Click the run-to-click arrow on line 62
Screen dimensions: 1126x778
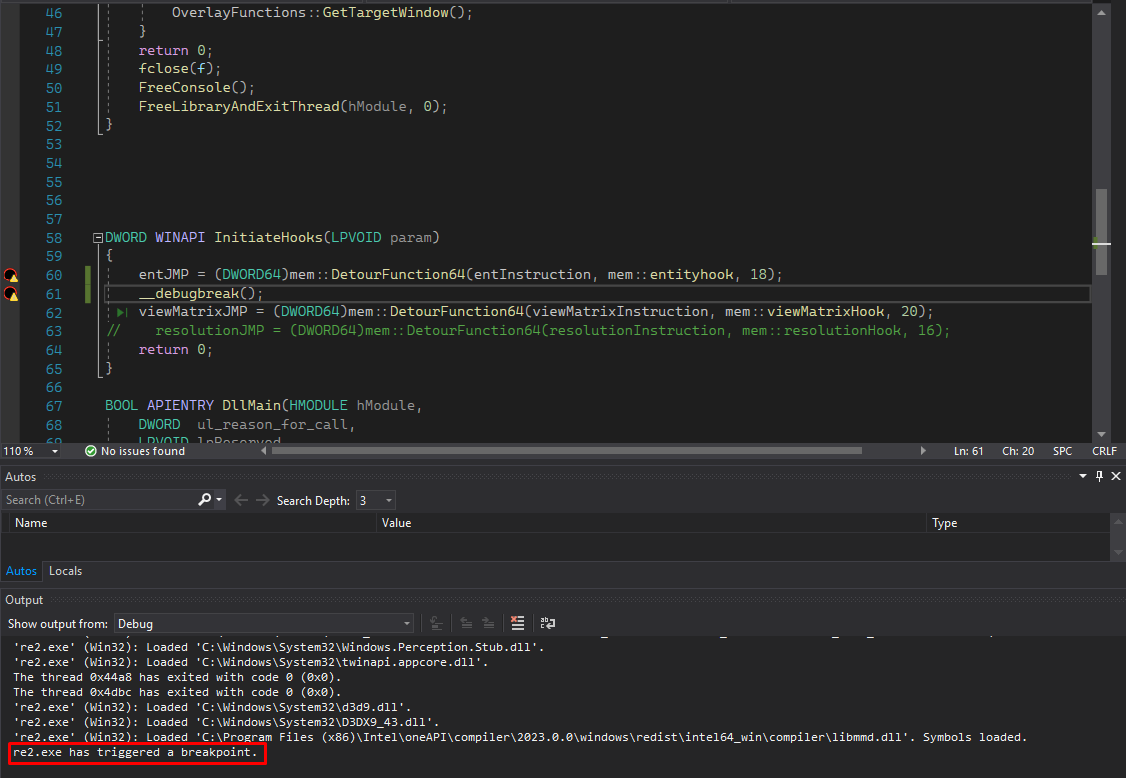point(122,312)
